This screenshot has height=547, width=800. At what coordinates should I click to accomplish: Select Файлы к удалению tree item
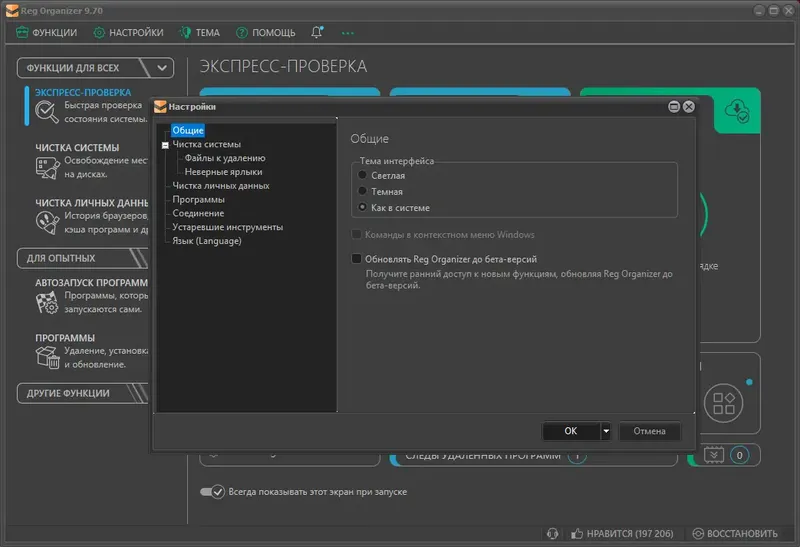[225, 158]
